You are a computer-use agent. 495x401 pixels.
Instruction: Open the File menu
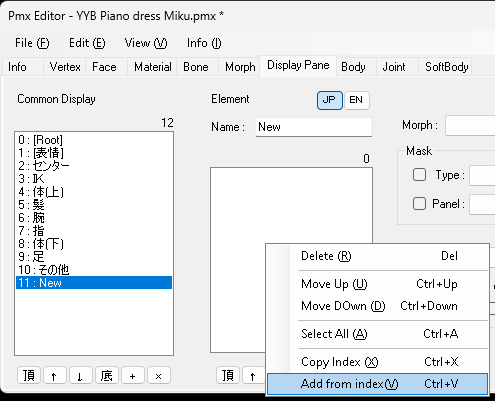pyautogui.click(x=32, y=43)
